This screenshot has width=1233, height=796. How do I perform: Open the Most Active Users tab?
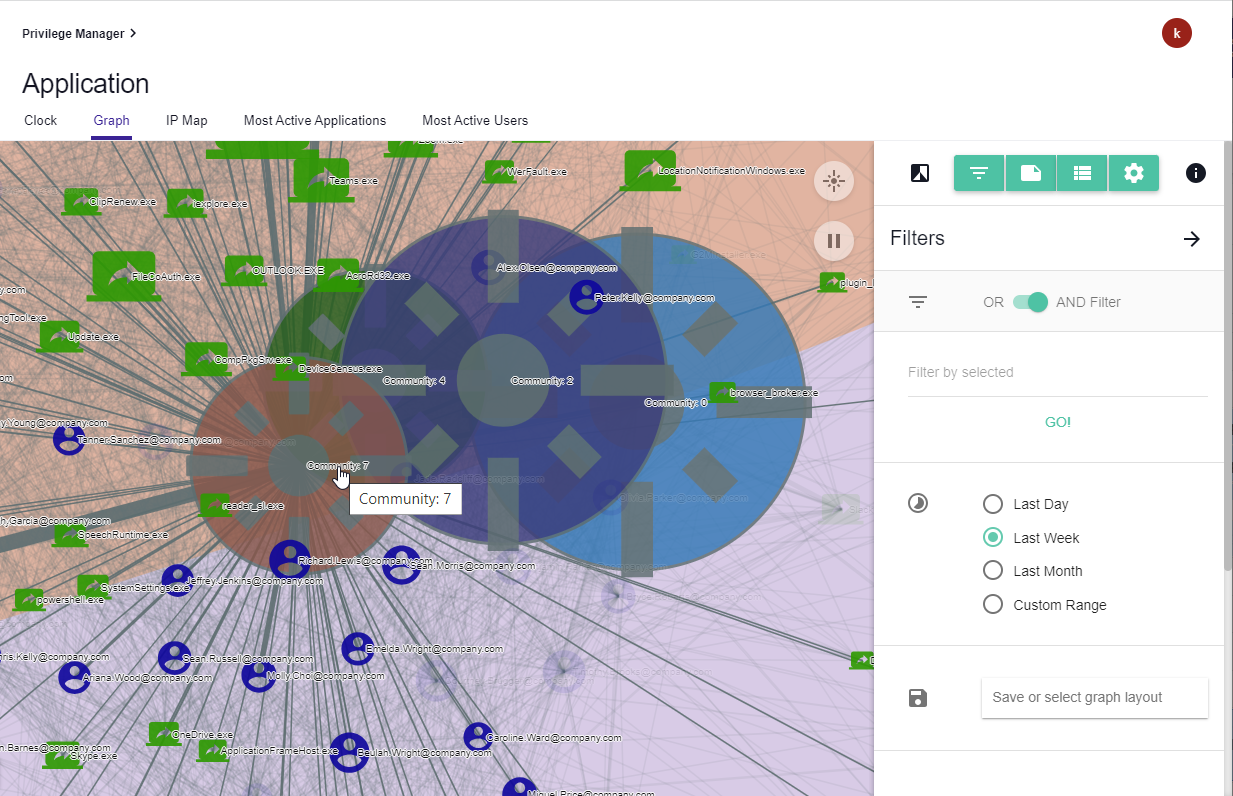(475, 120)
